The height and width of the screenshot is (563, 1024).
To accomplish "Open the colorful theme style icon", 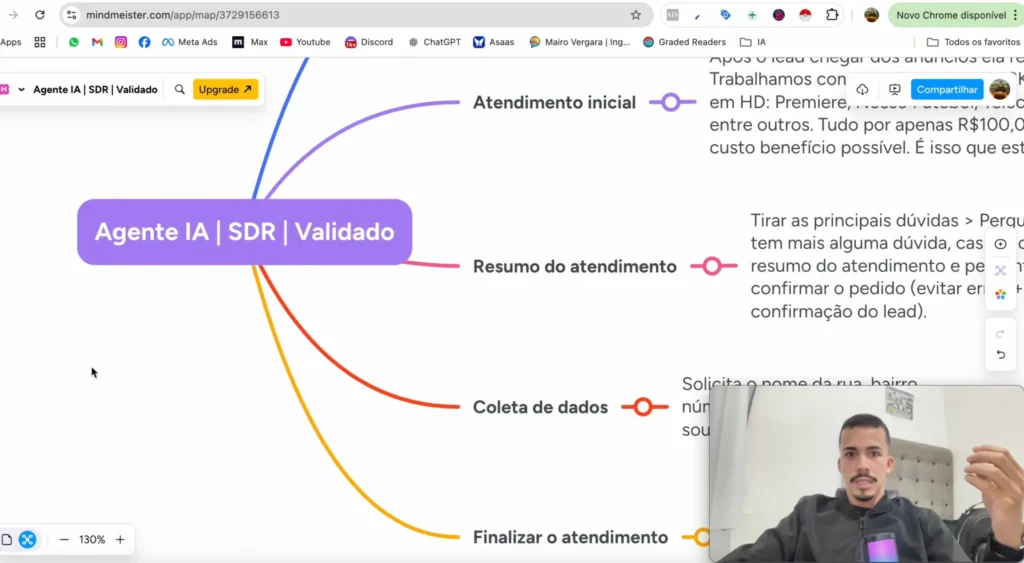I will pyautogui.click(x=1000, y=294).
